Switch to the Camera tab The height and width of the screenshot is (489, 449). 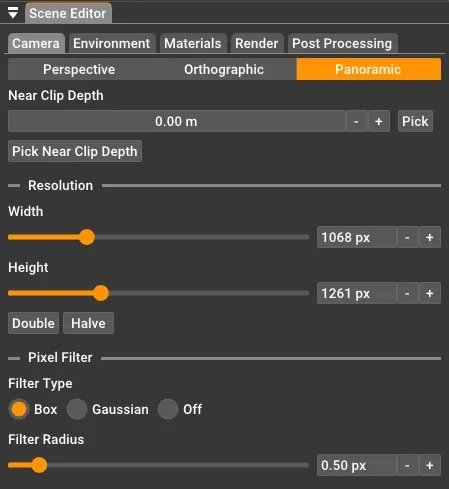click(36, 43)
